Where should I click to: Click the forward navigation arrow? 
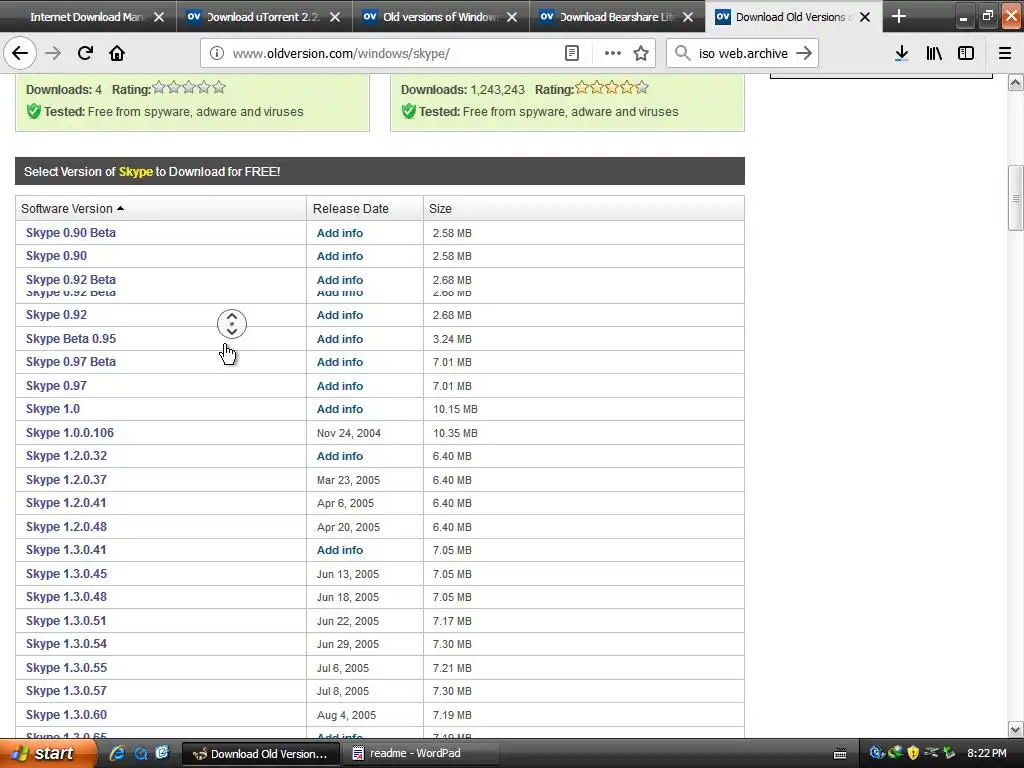coord(53,53)
